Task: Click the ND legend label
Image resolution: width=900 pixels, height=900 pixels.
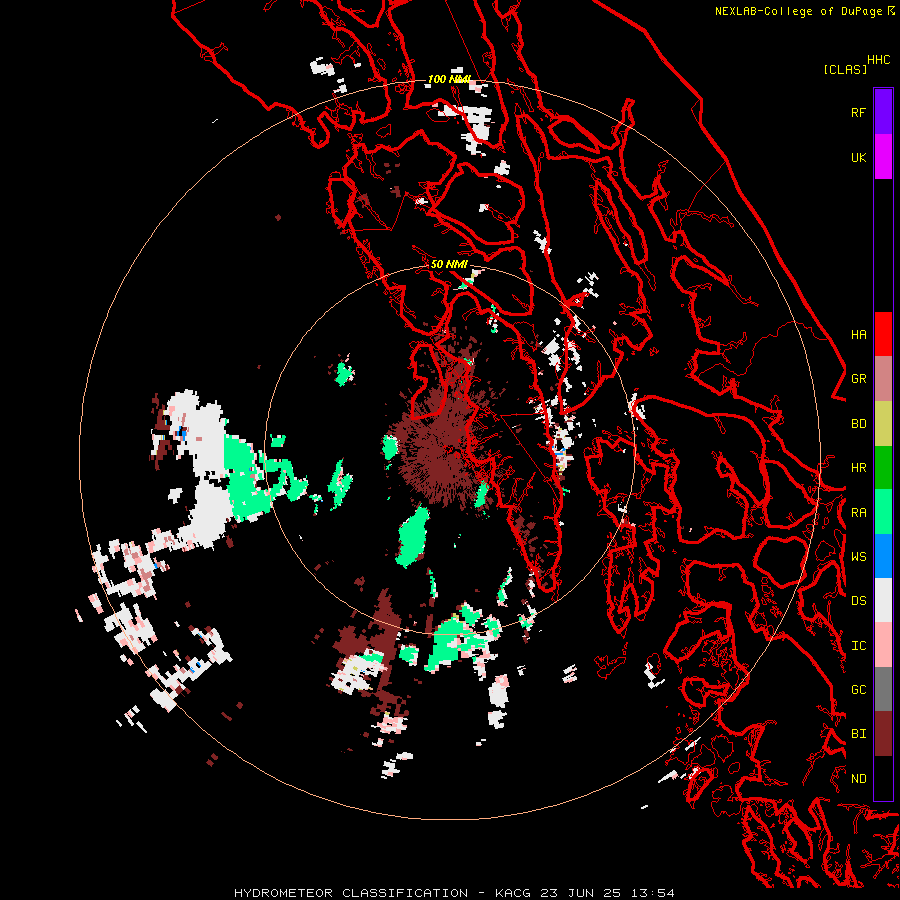Action: click(858, 779)
